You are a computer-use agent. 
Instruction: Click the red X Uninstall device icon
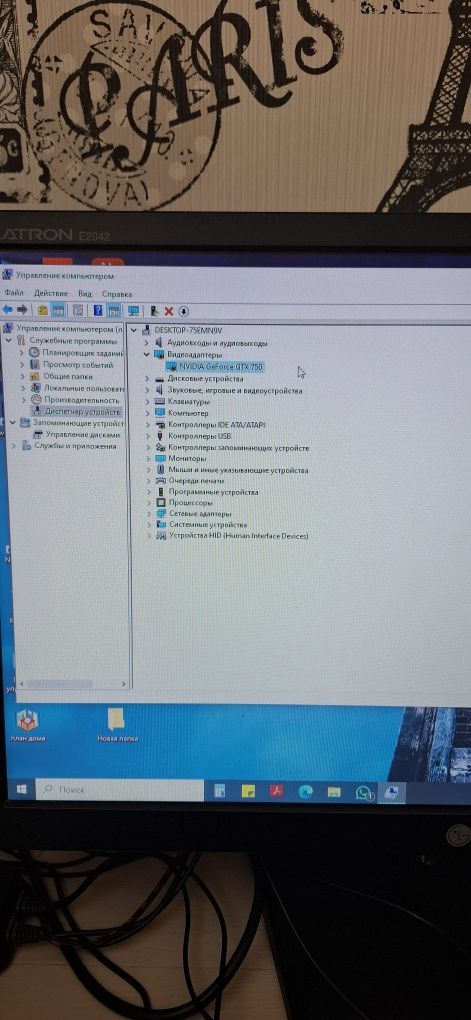point(169,312)
